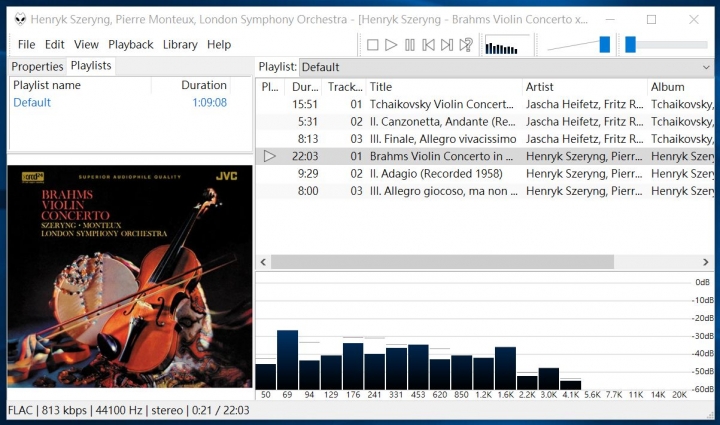Click the Track... column header
The height and width of the screenshot is (425, 720).
(345, 87)
